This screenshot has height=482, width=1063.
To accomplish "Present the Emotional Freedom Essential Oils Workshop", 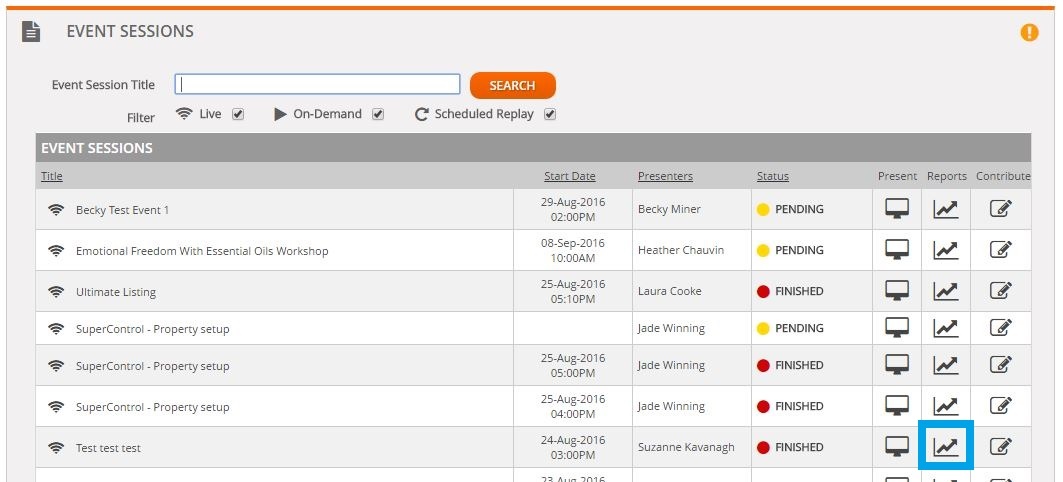I will [x=897, y=250].
